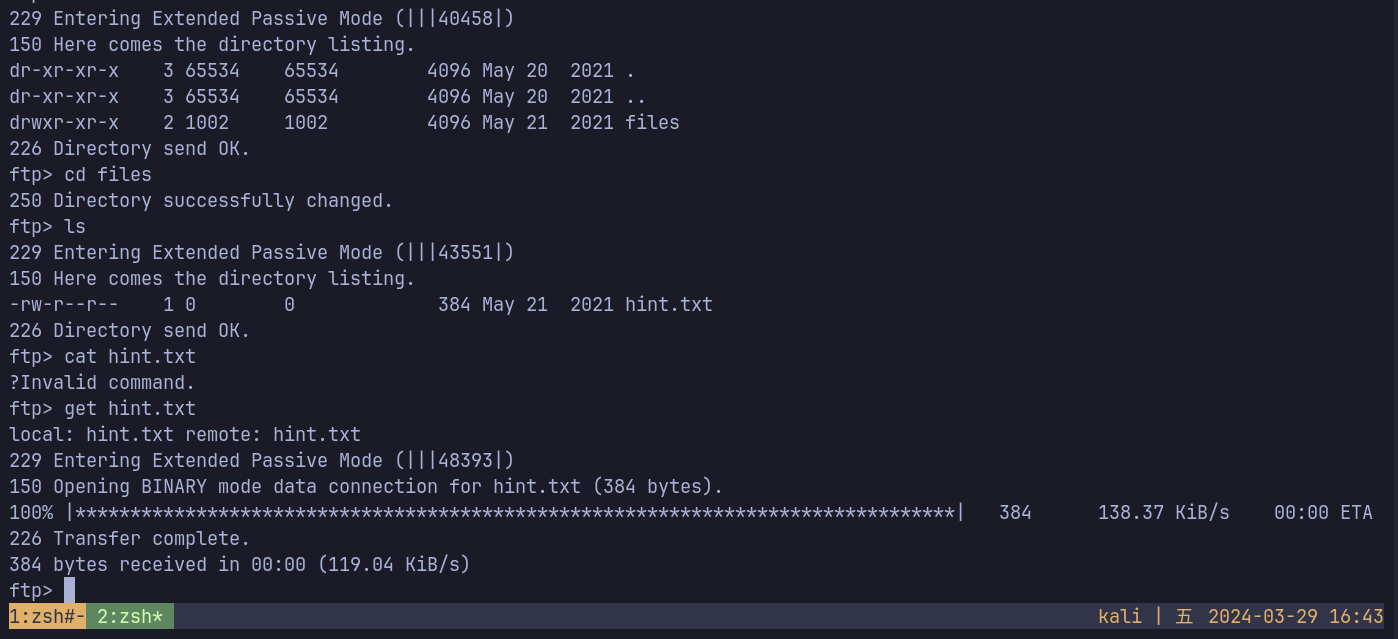
Task: Click the 100% progress percentage
Action: [31, 513]
